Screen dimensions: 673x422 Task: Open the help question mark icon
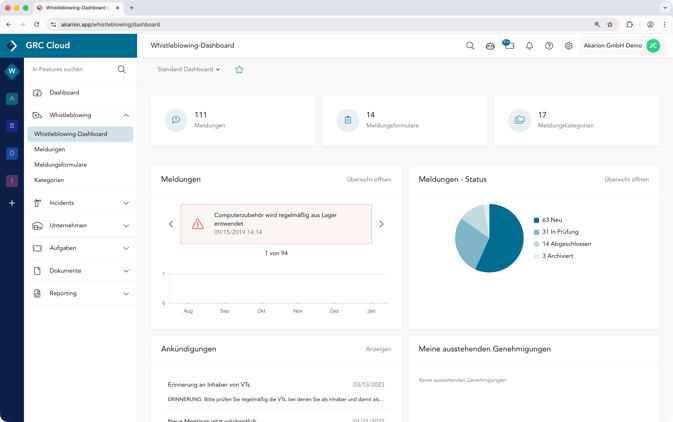[549, 46]
